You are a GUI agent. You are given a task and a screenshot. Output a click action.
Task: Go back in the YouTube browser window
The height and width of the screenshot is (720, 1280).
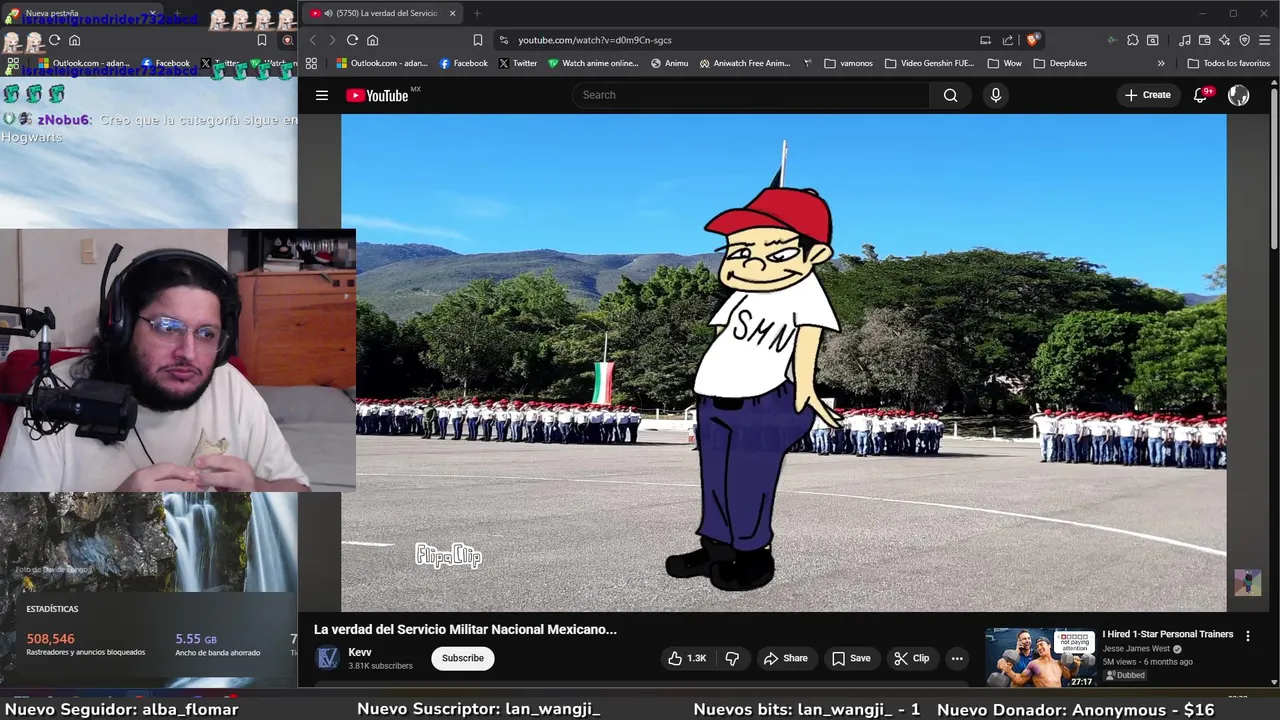312,40
